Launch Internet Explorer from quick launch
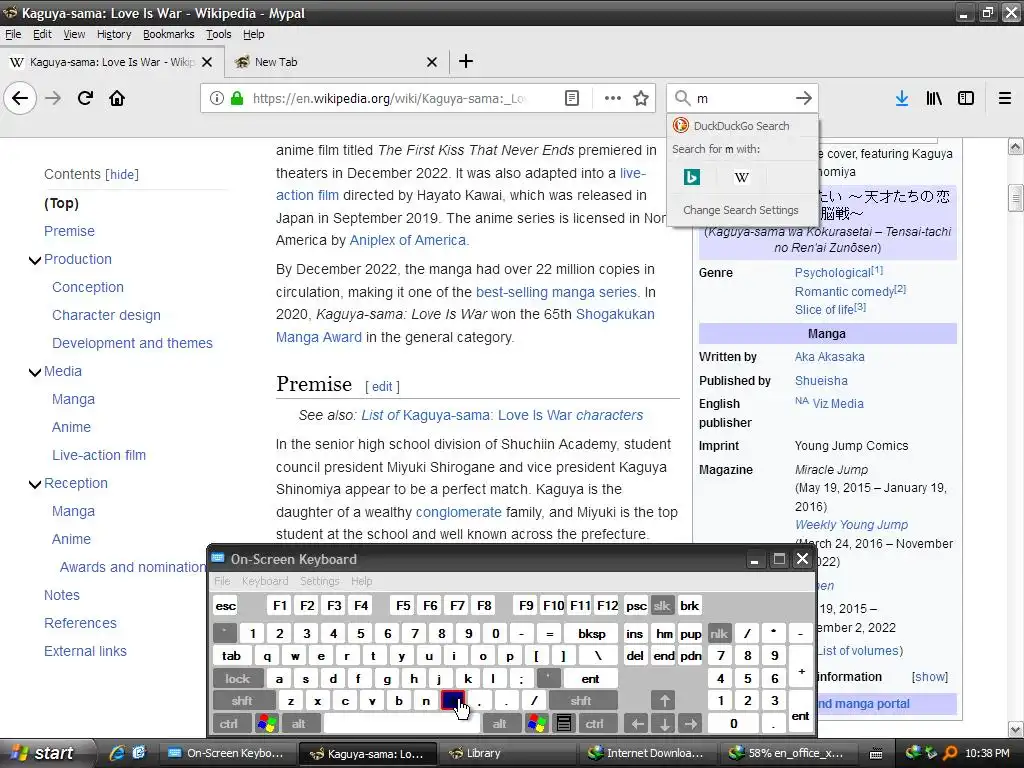 (117, 753)
